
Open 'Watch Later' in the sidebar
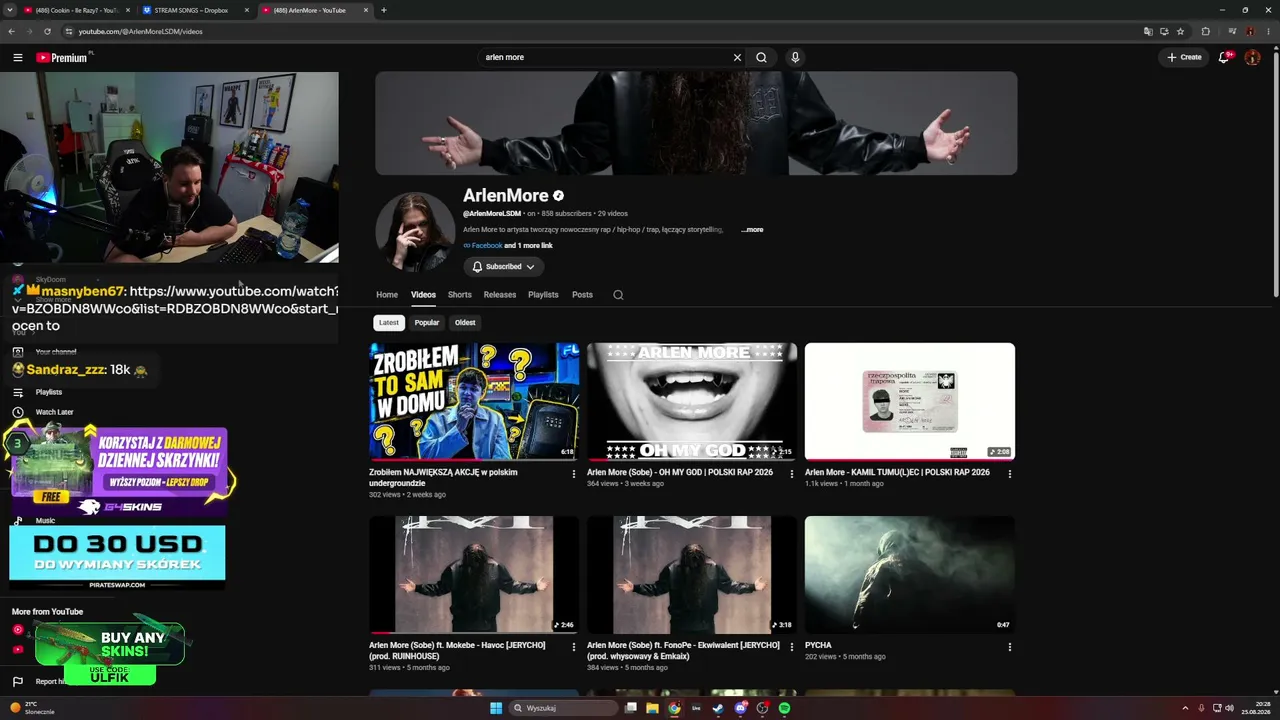tap(55, 412)
